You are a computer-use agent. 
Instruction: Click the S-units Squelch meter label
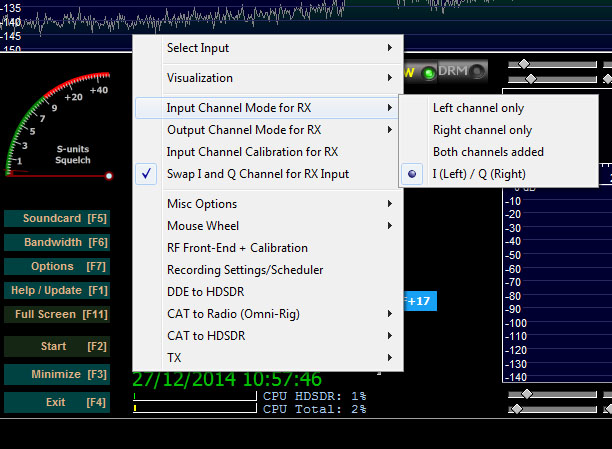(x=73, y=155)
